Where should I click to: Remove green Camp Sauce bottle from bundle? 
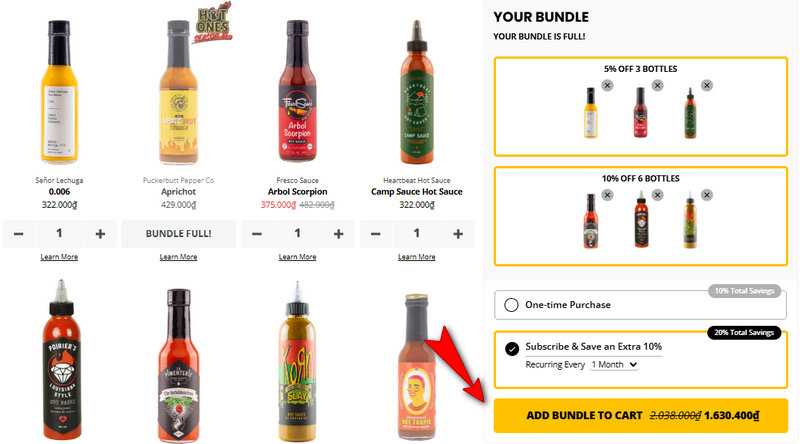point(707,86)
